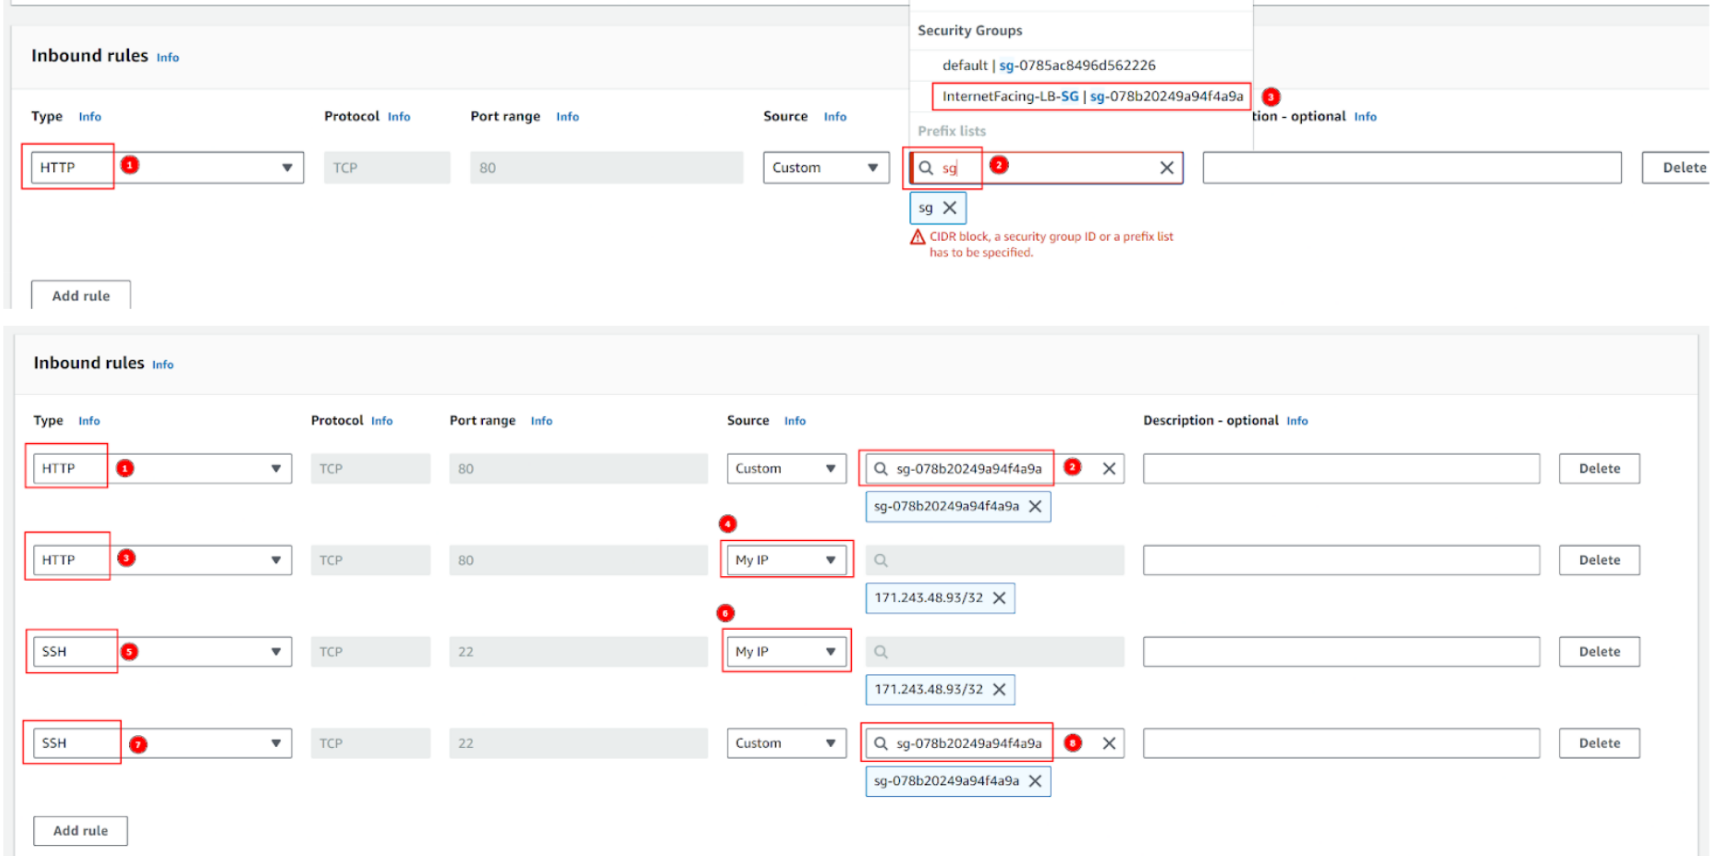This screenshot has width=1712, height=856.
Task: Clear the 'sg' search text in upper panel
Action: [1166, 168]
